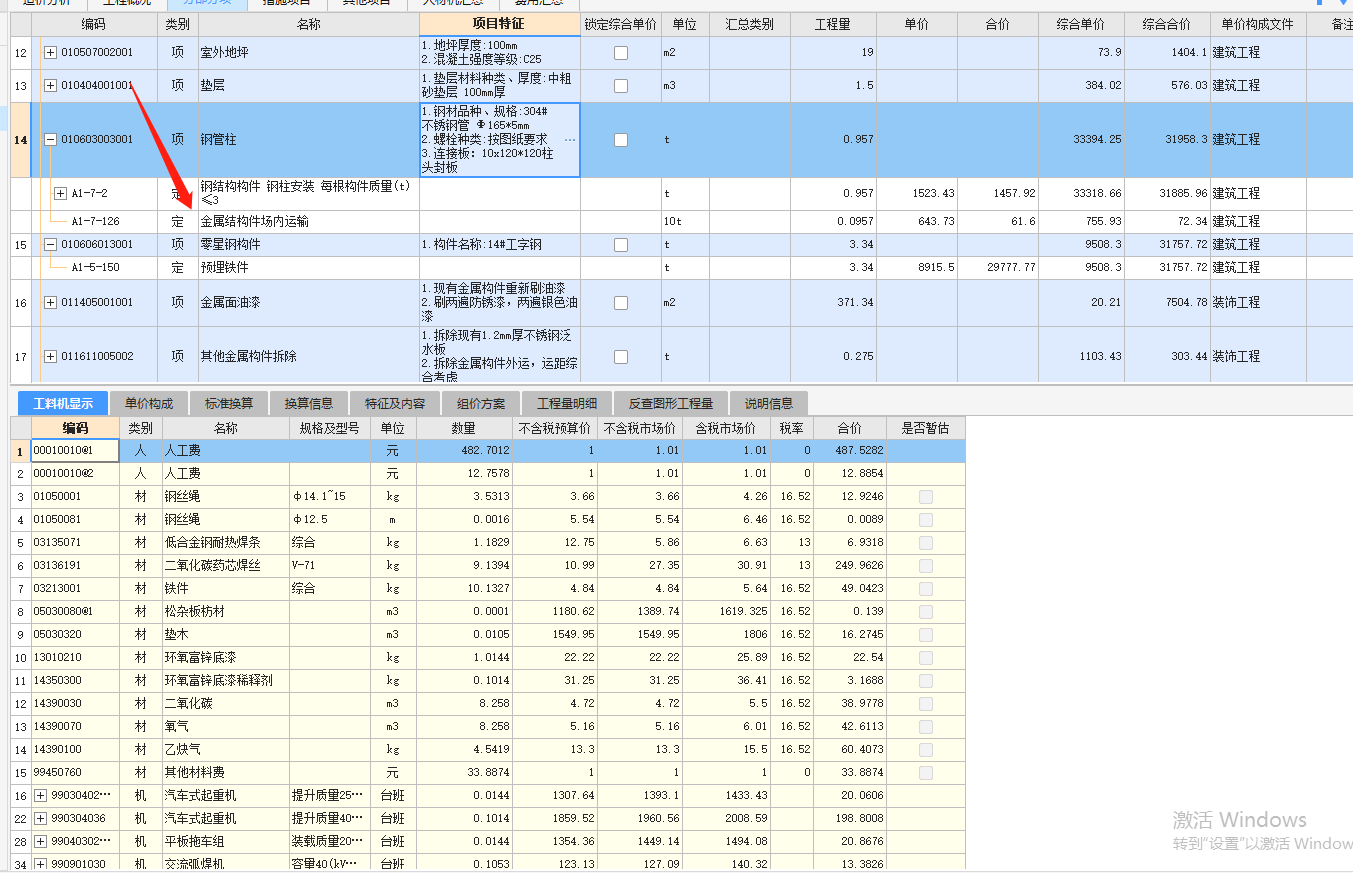This screenshot has height=873, width=1353.
Task: Select 环氧富锌底漆稀释剂 material row
Action: 488,680
